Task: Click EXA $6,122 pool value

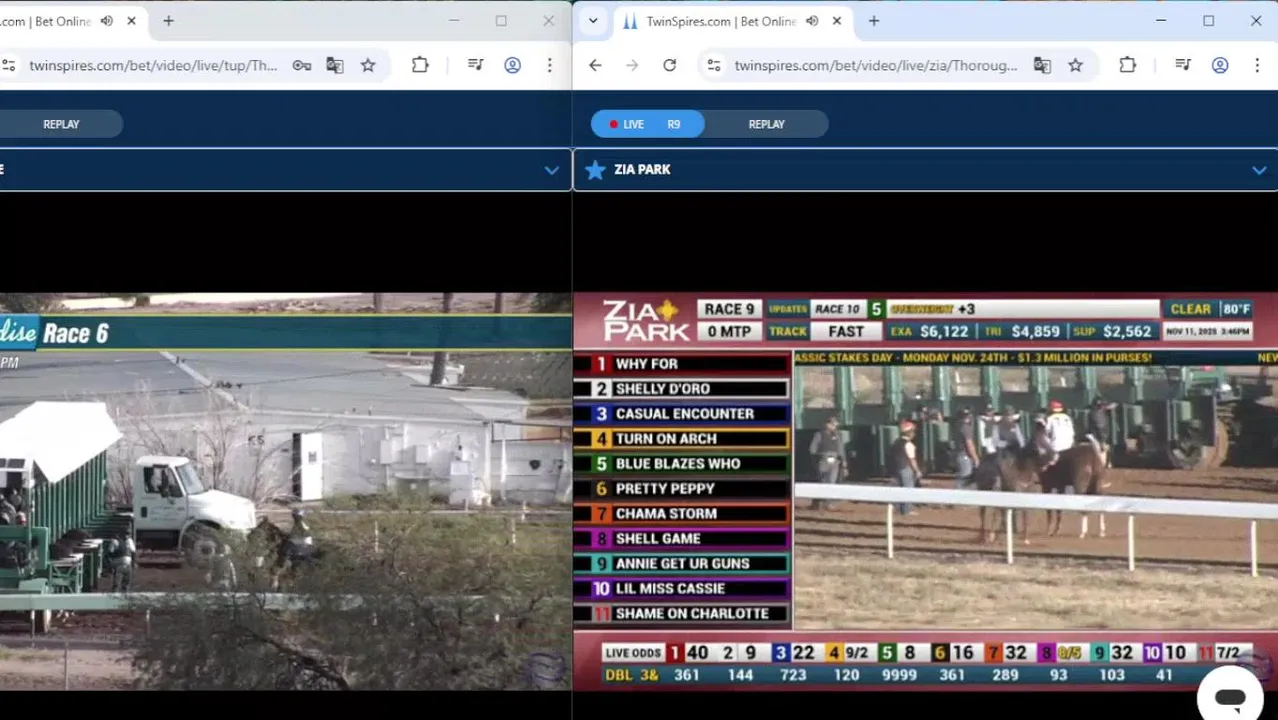Action: (x=929, y=331)
